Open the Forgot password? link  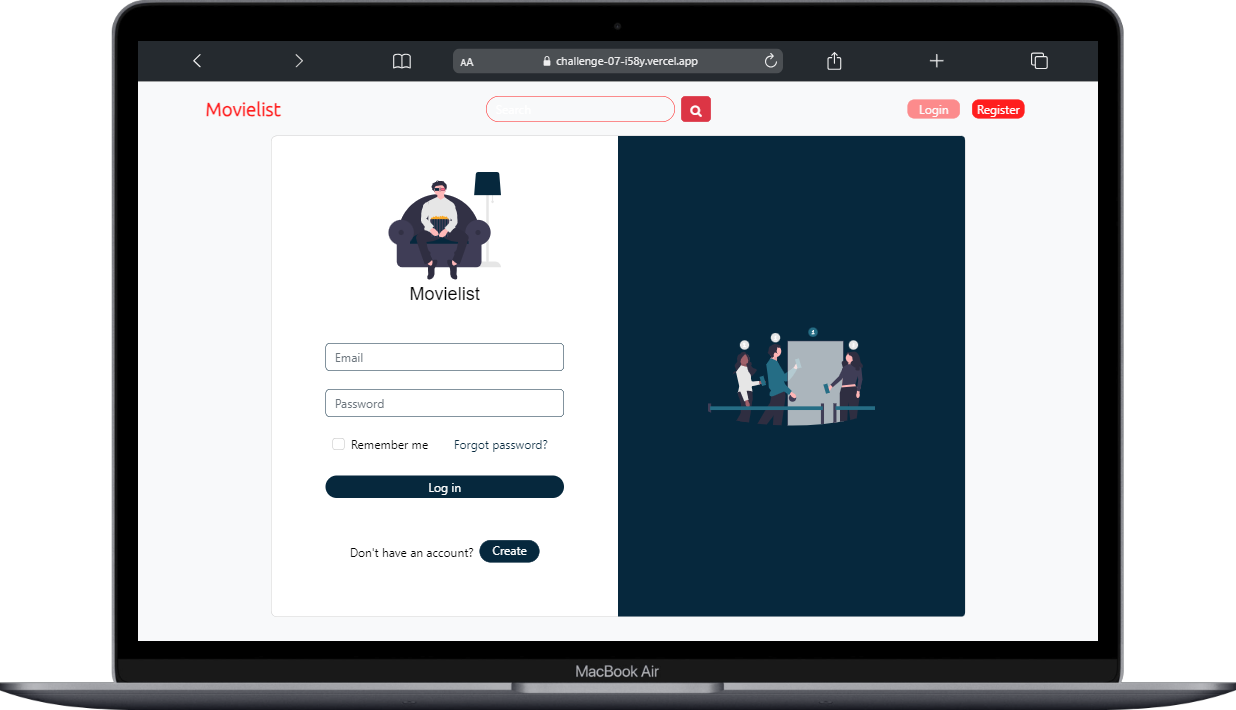501,445
